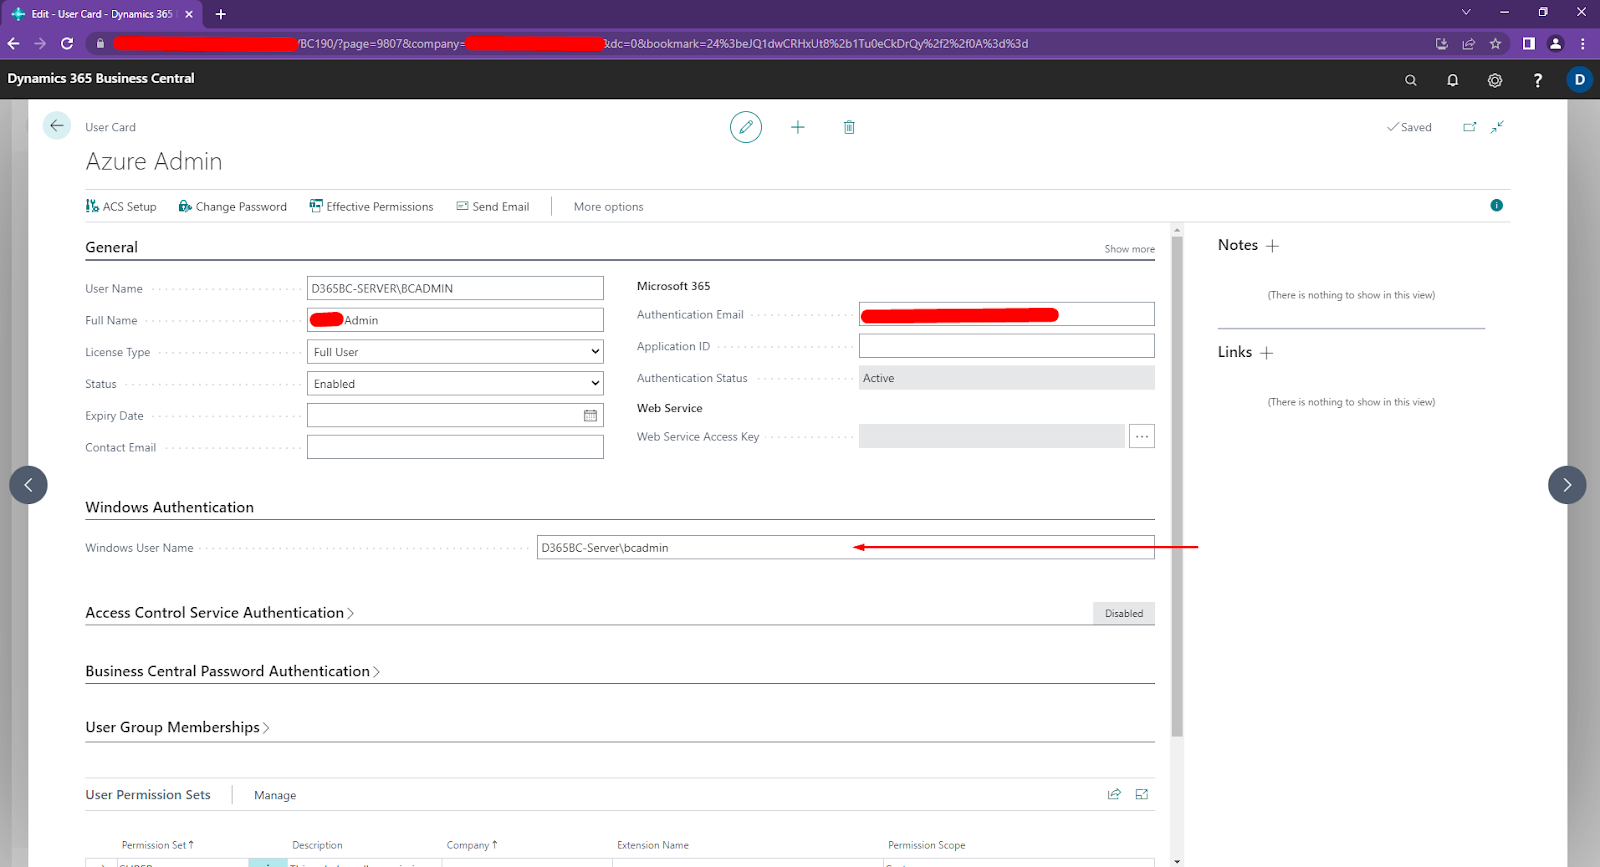1600x867 pixels.
Task: Open Web Service Access Key ellipsis
Action: click(x=1142, y=436)
